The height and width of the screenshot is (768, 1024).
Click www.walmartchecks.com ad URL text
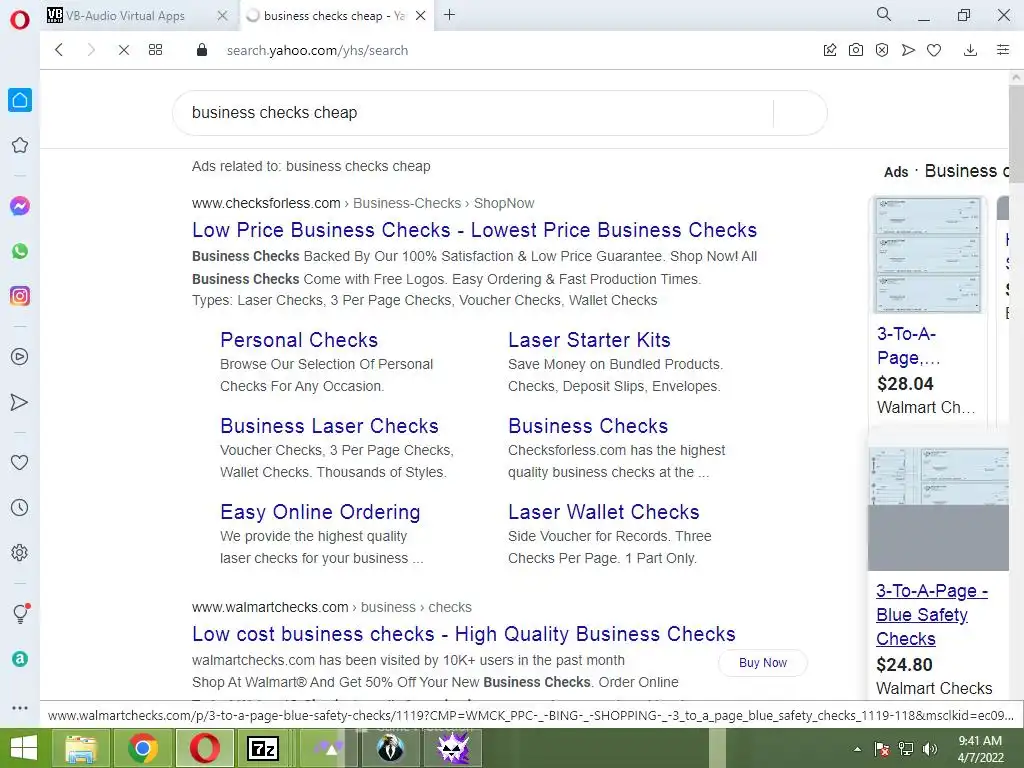[270, 607]
